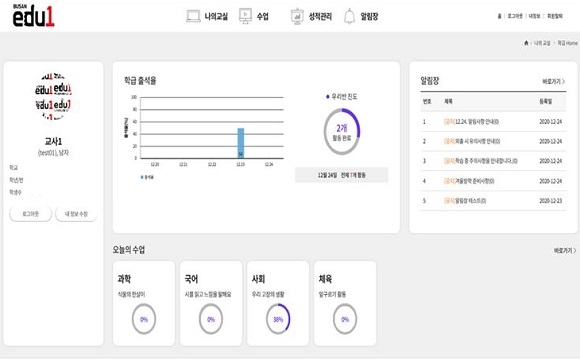Image resolution: width=580 pixels, height=360 pixels.
Task: Click the 알림장 bell icon
Action: coord(349,16)
